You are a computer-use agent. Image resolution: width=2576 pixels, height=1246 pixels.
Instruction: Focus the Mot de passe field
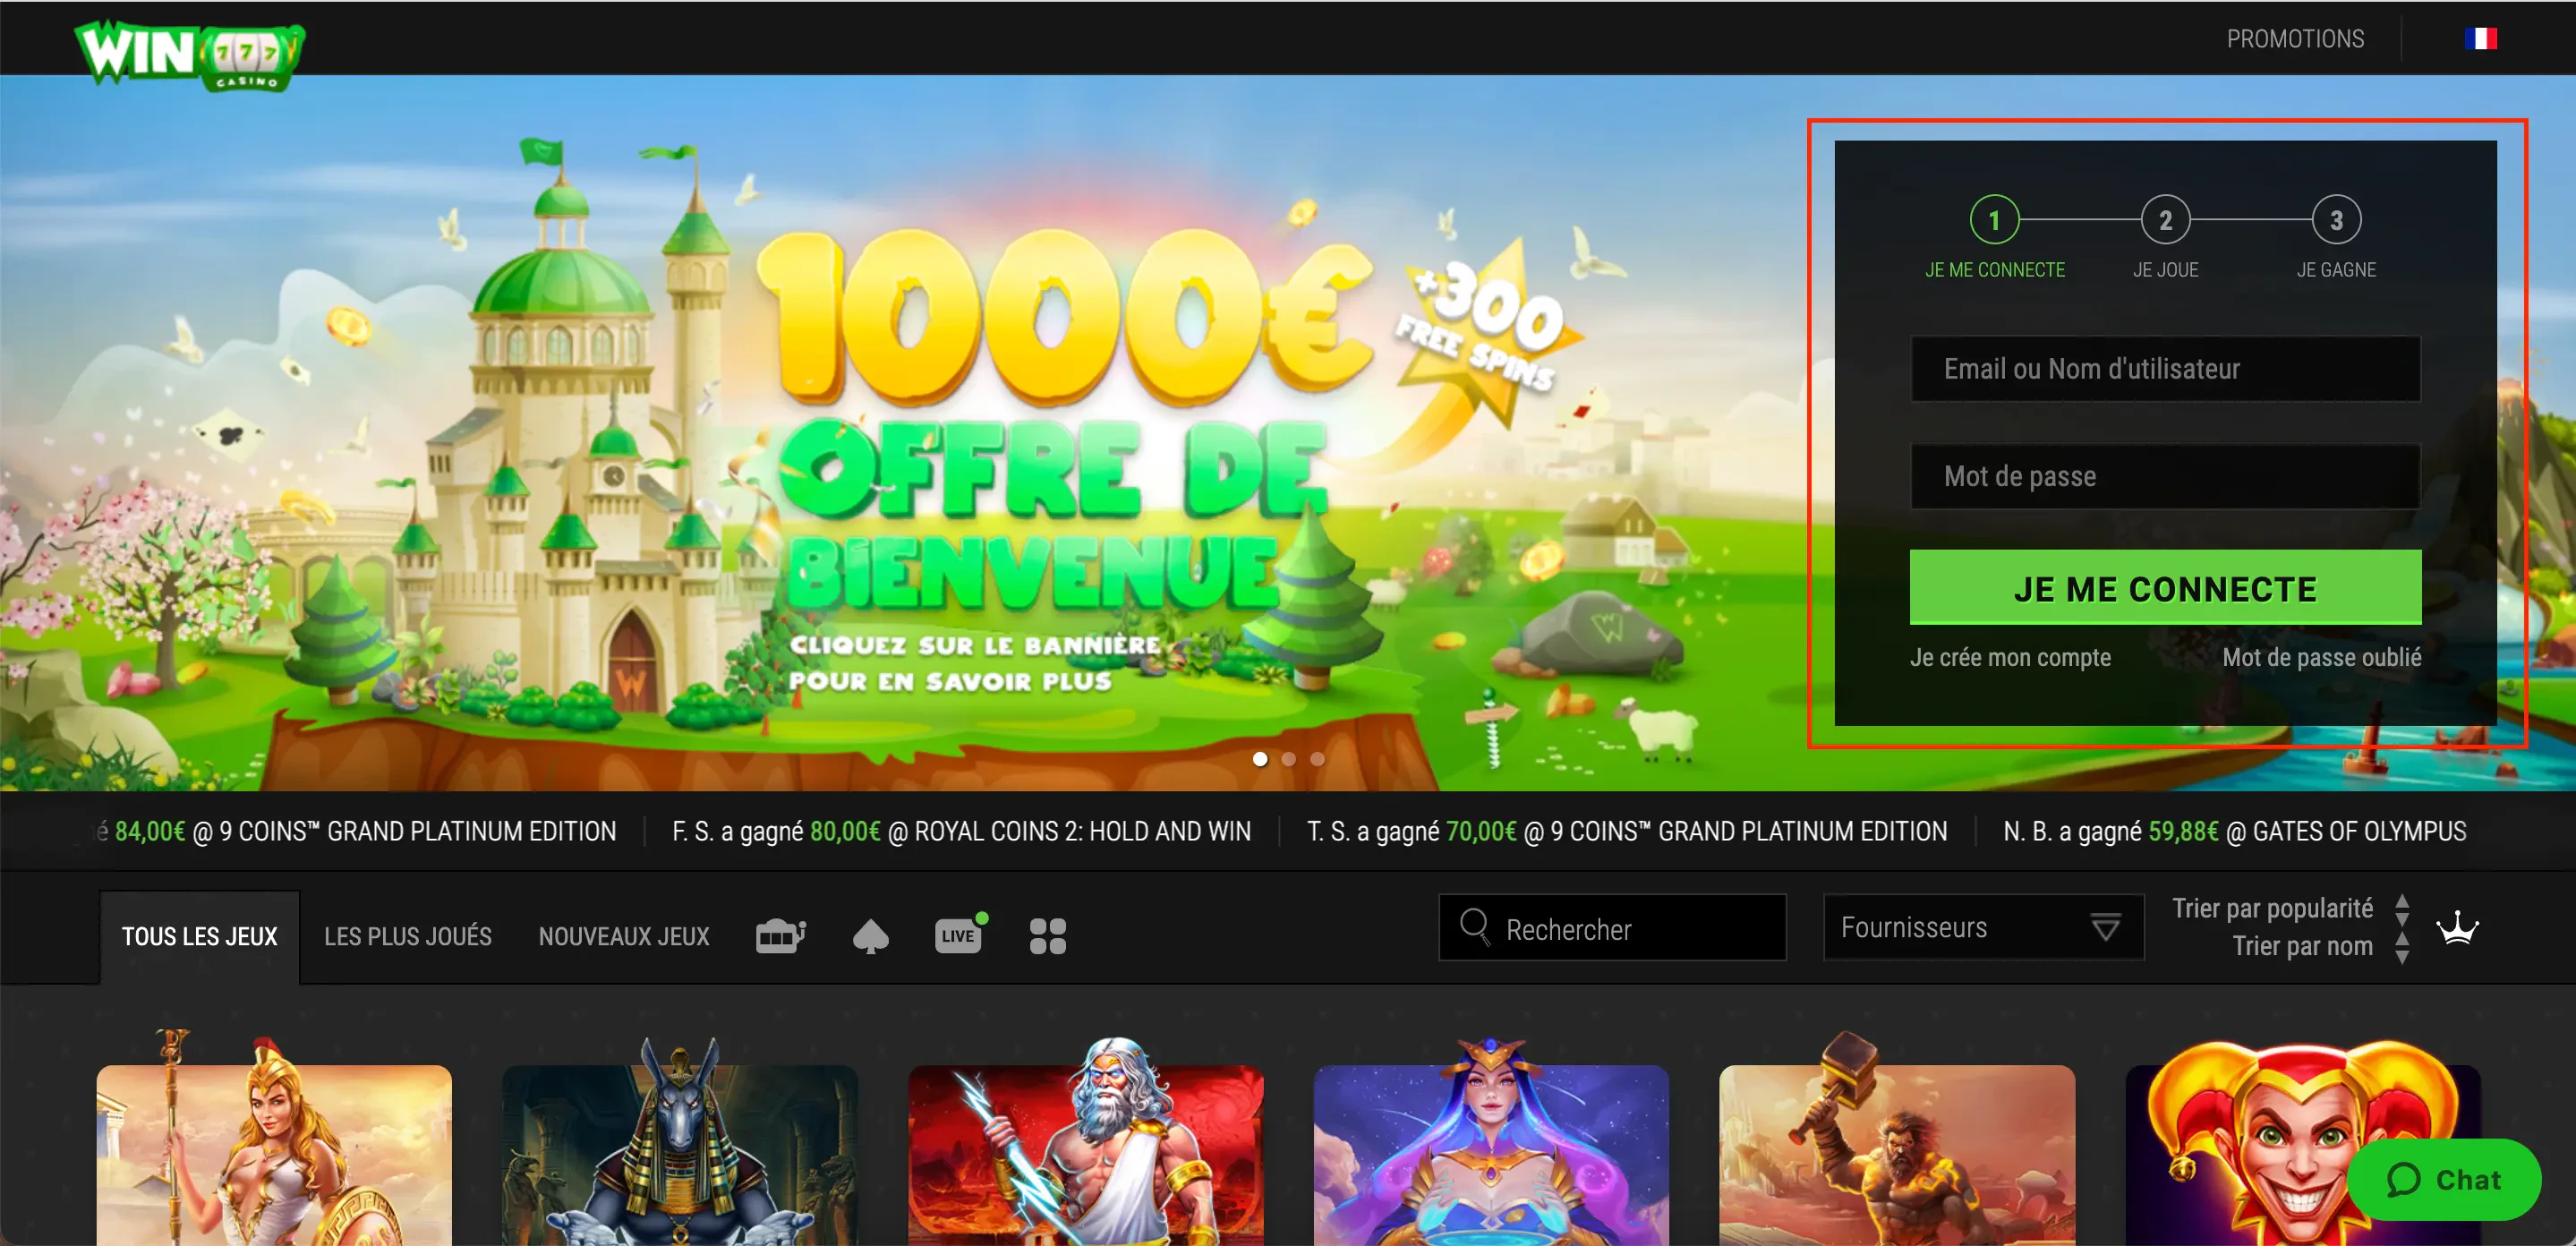(x=2165, y=477)
